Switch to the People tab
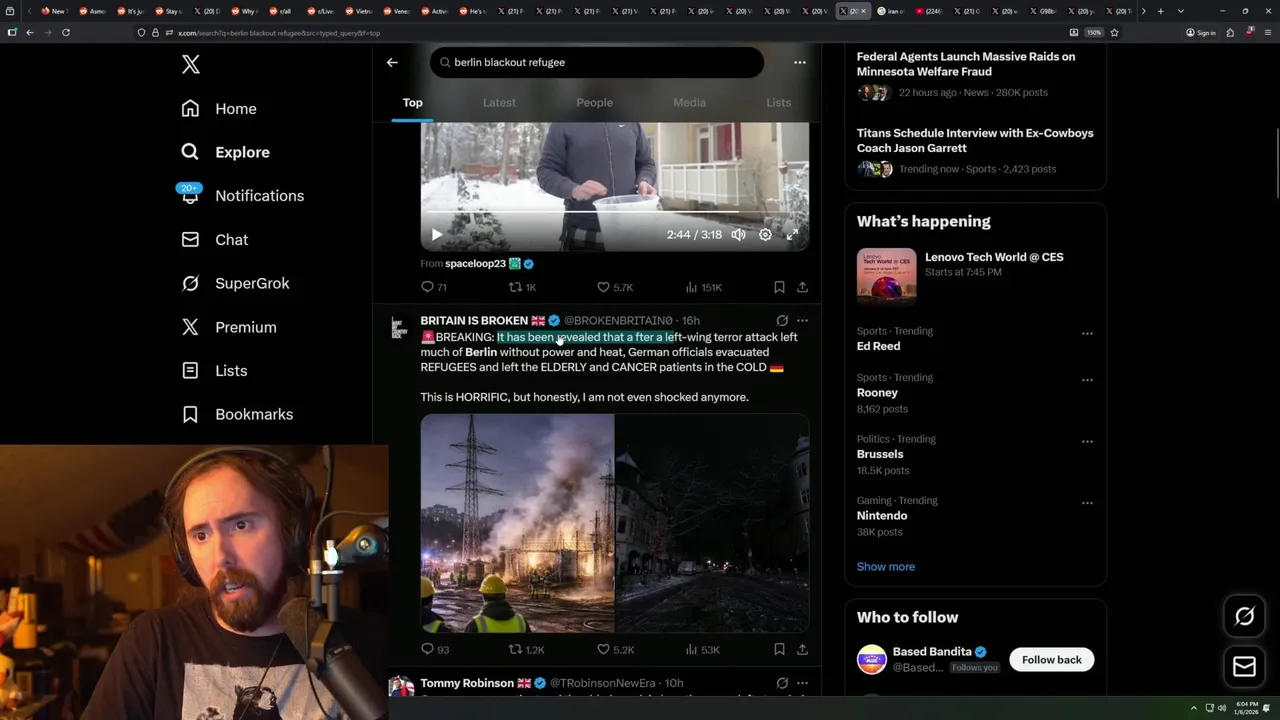 coord(594,102)
